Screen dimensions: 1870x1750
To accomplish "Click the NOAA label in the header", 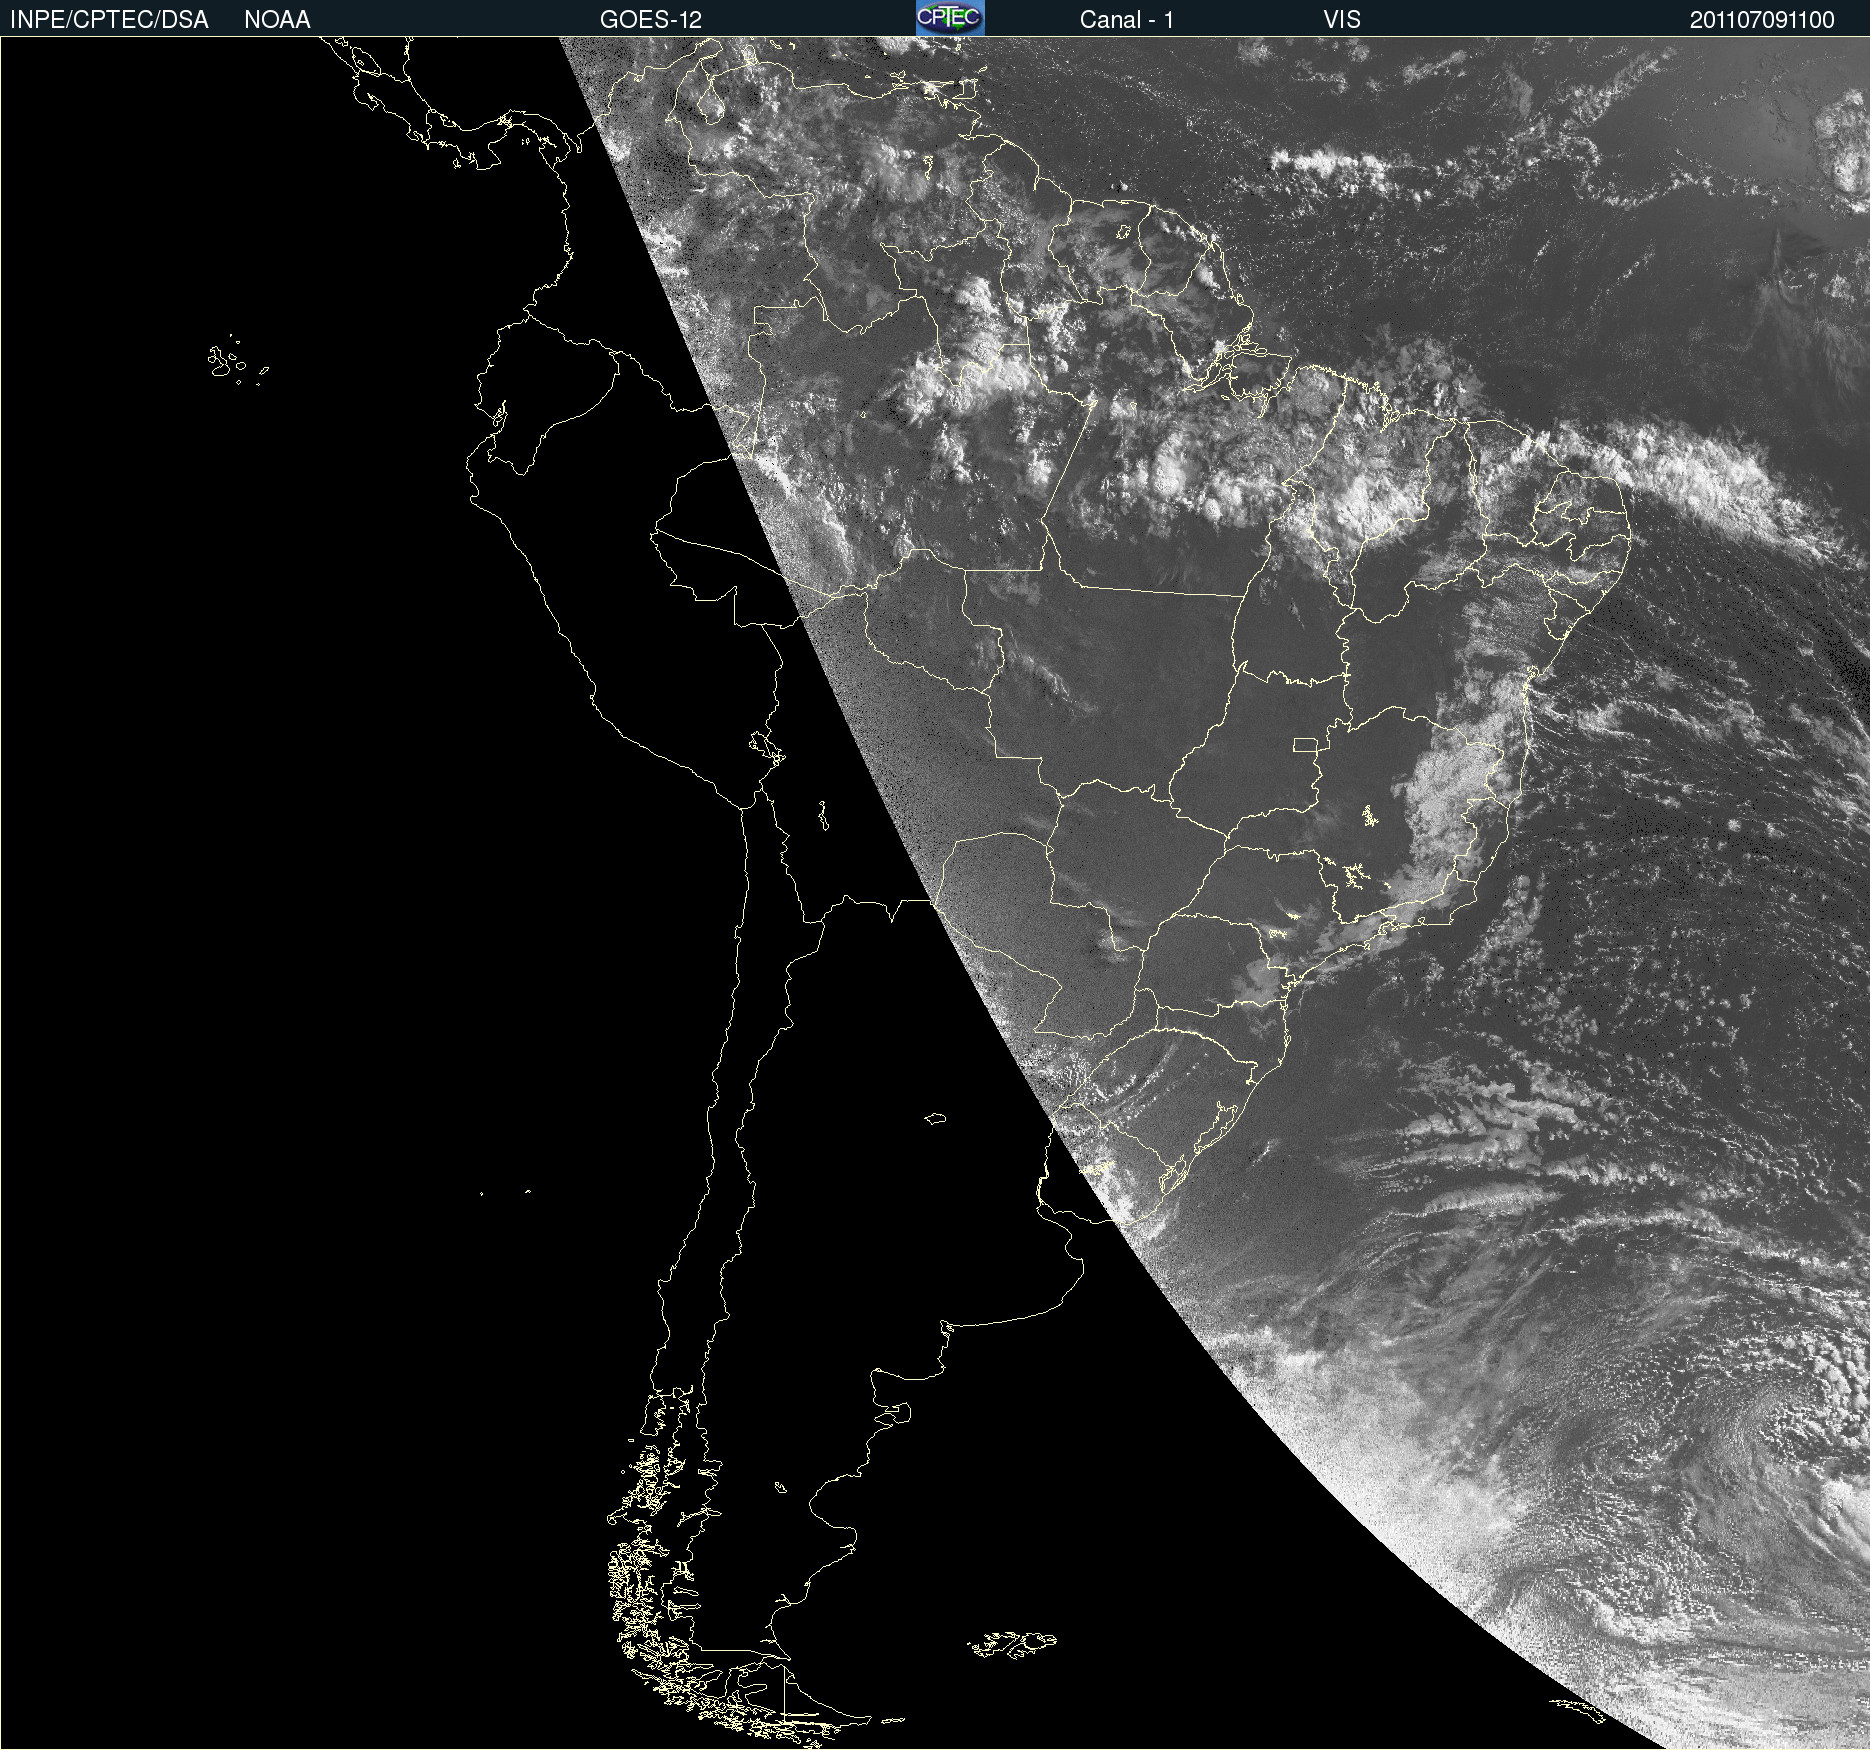I will click(x=277, y=20).
